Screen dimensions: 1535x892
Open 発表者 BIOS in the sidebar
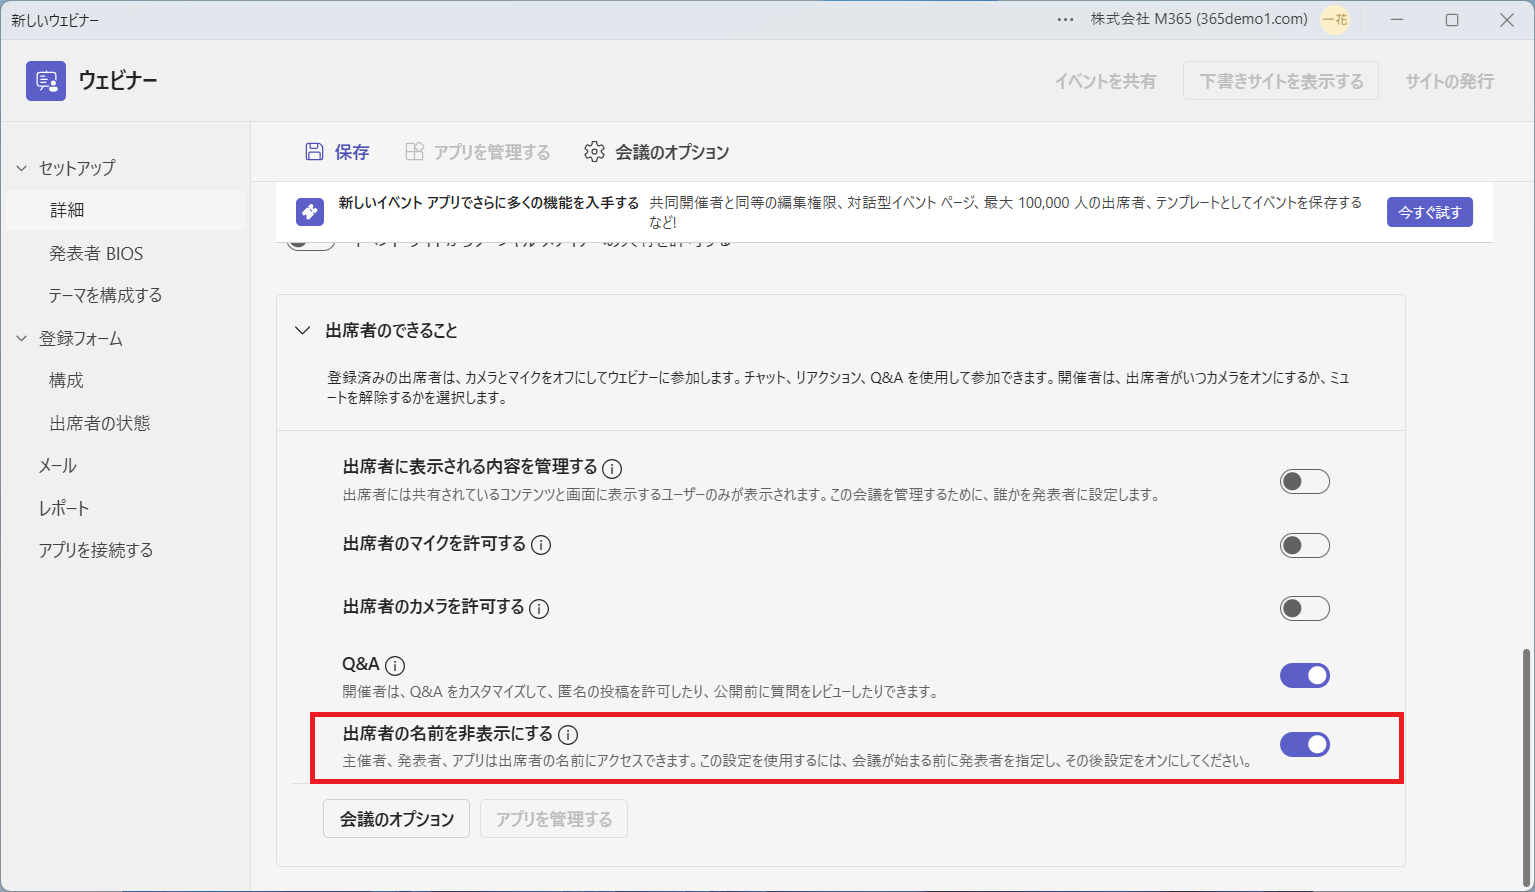tap(96, 253)
